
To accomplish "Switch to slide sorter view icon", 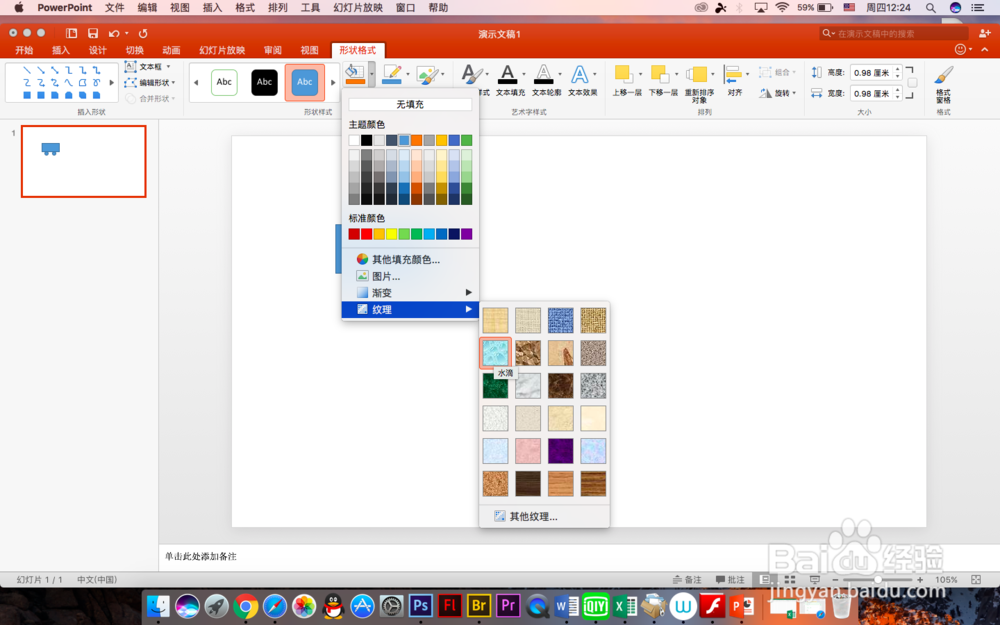I will pyautogui.click(x=790, y=580).
